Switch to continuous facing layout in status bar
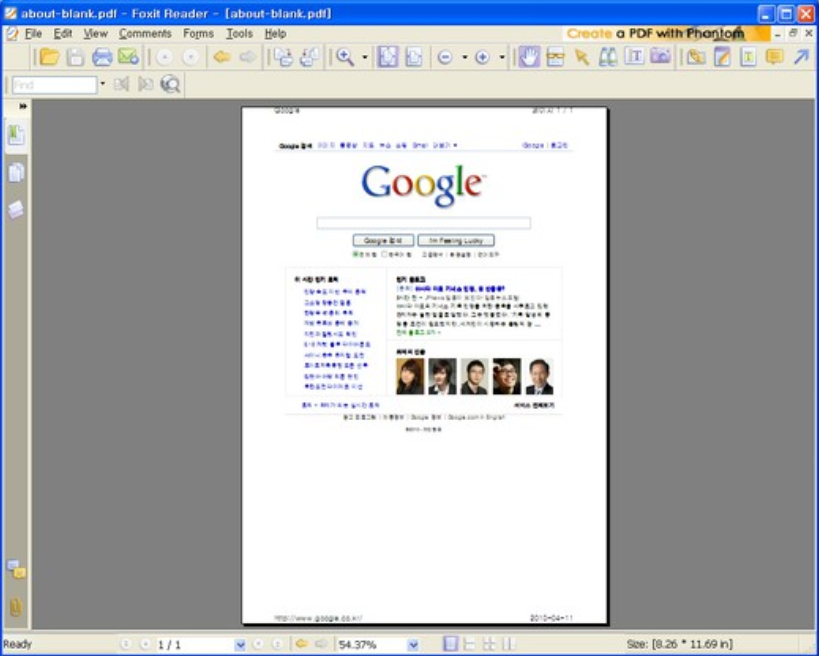The width and height of the screenshot is (819, 656). click(508, 644)
